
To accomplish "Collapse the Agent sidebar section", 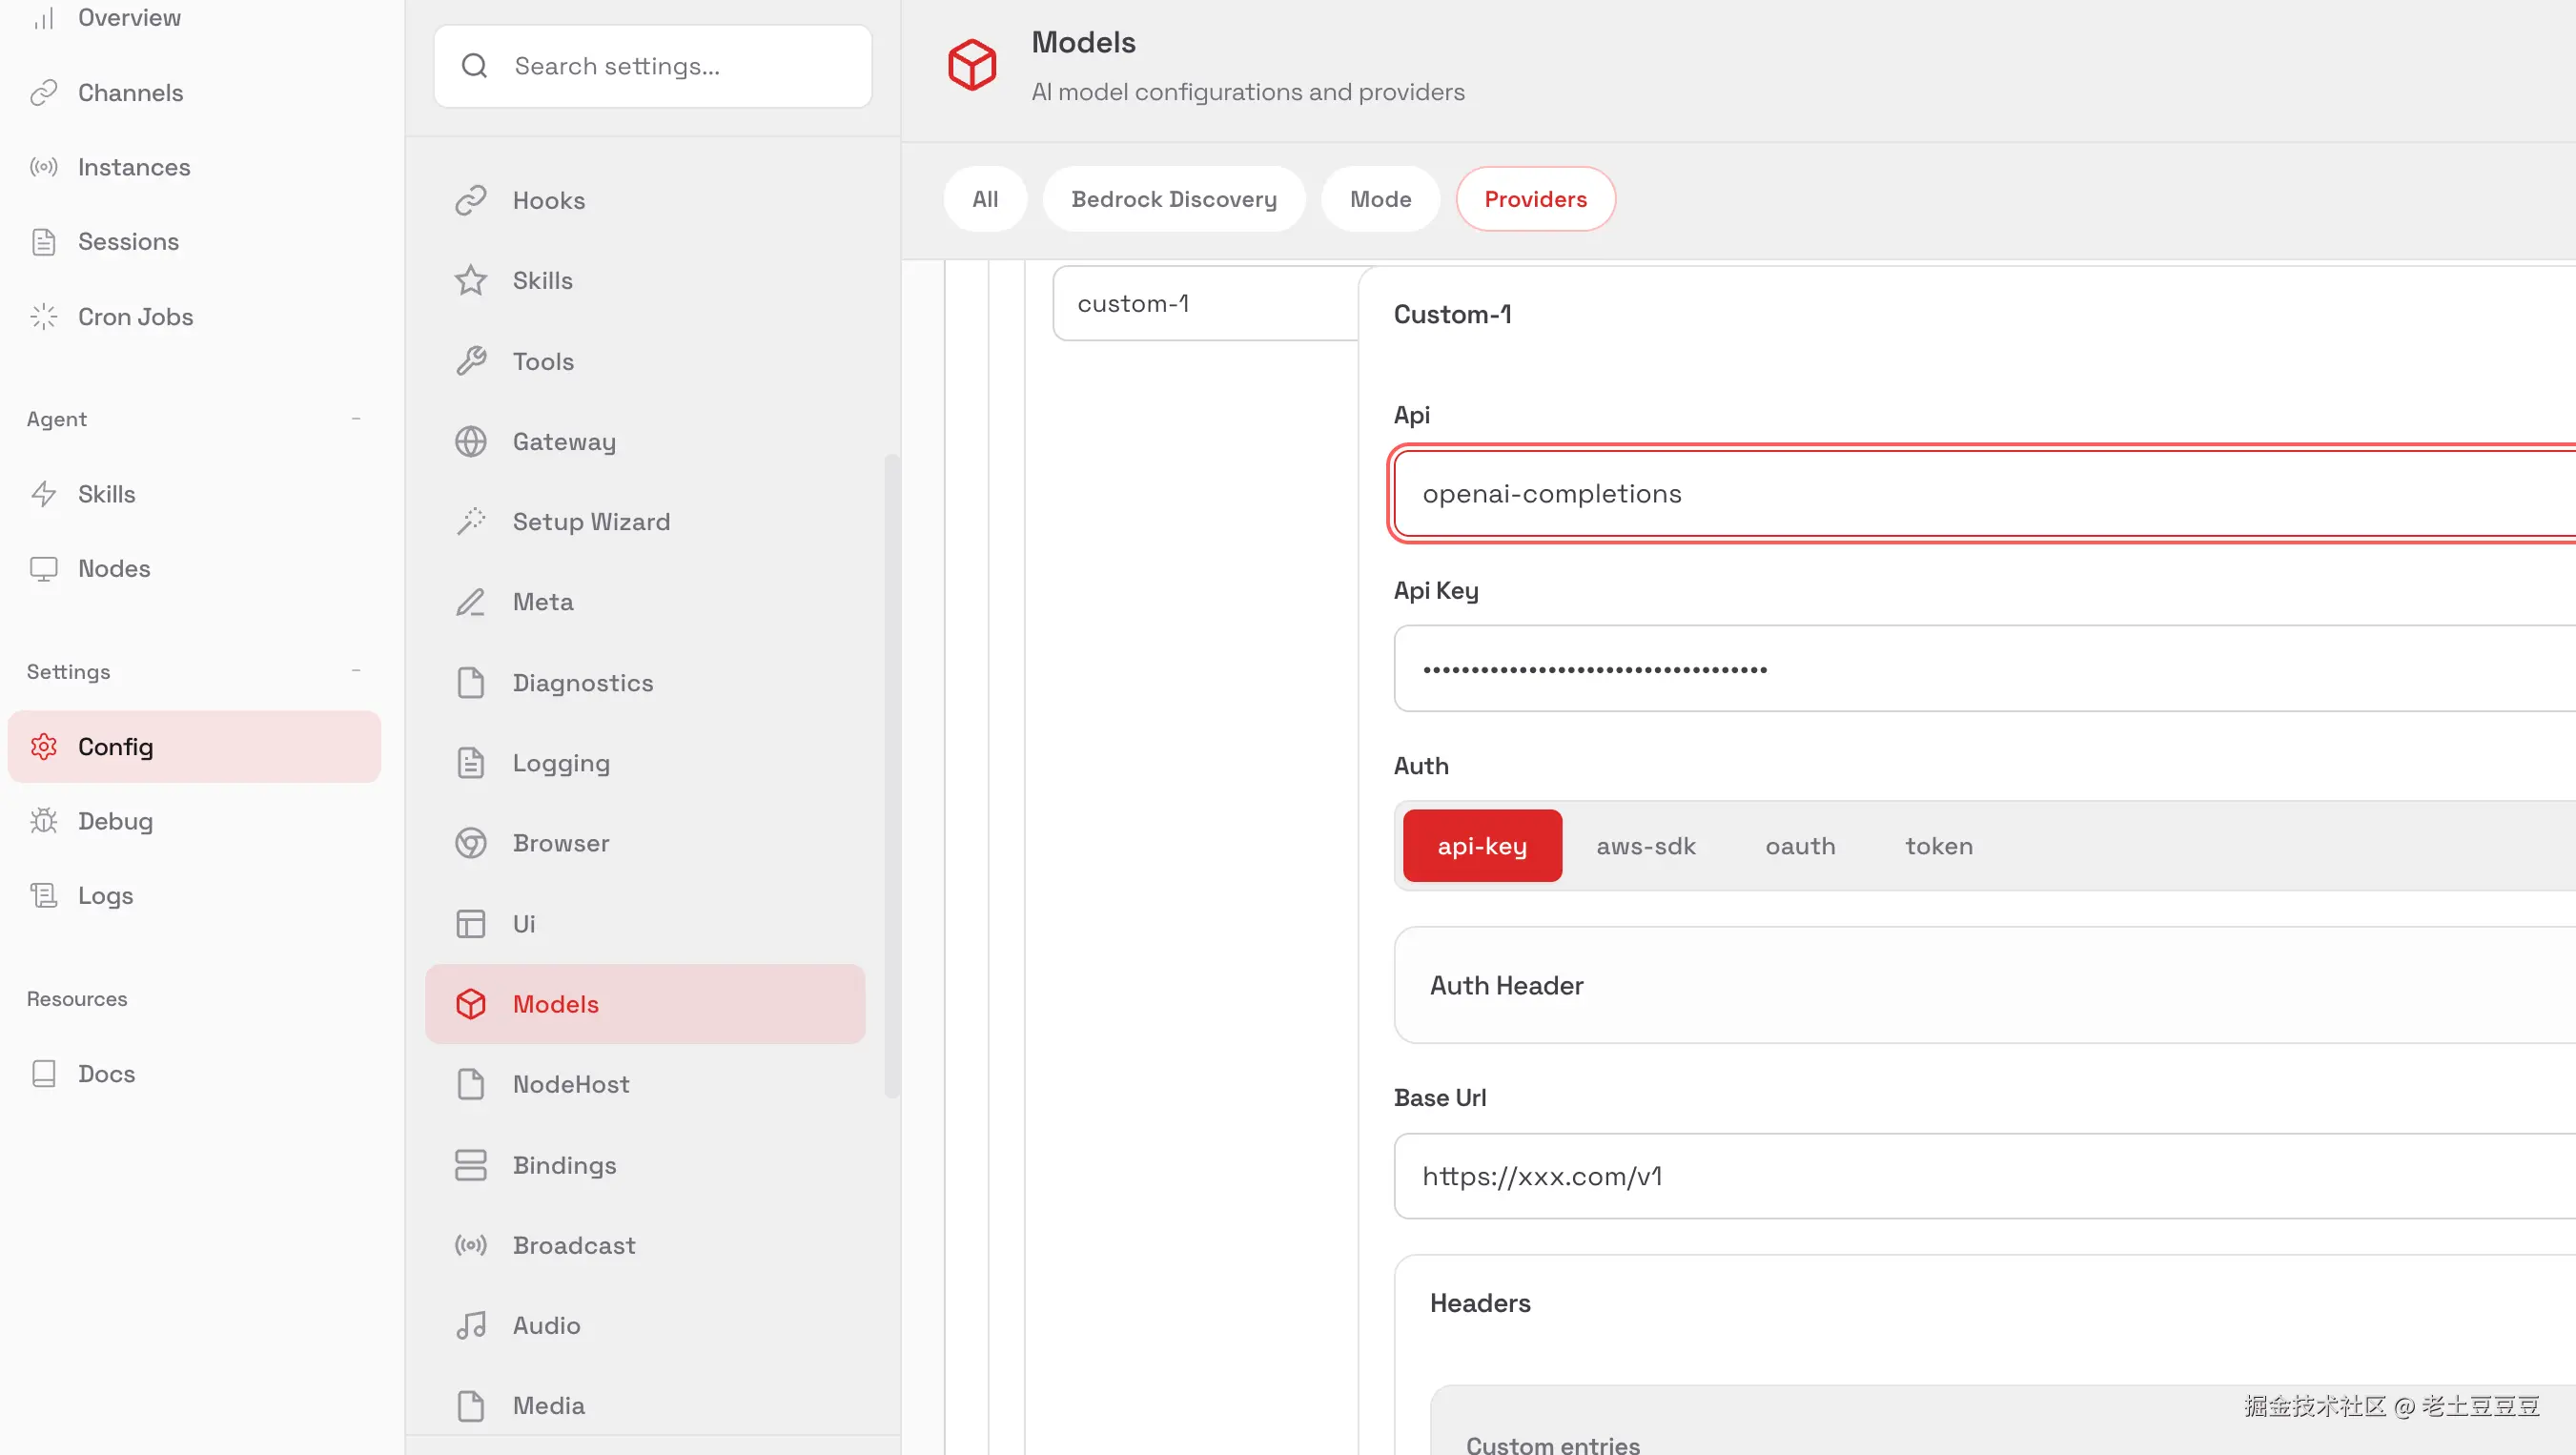I will [356, 418].
